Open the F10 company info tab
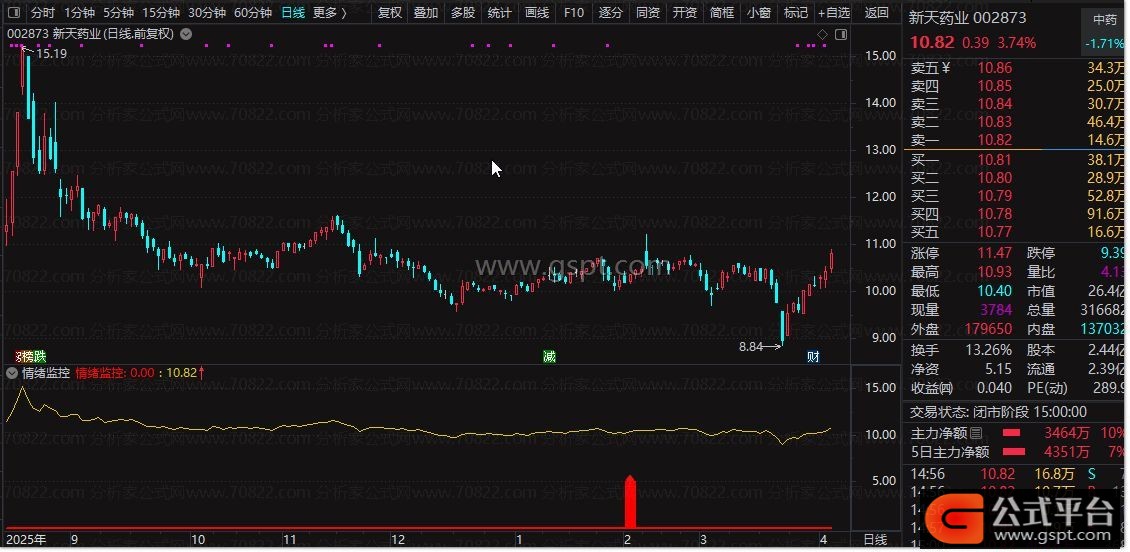The image size is (1130, 552). tap(573, 13)
